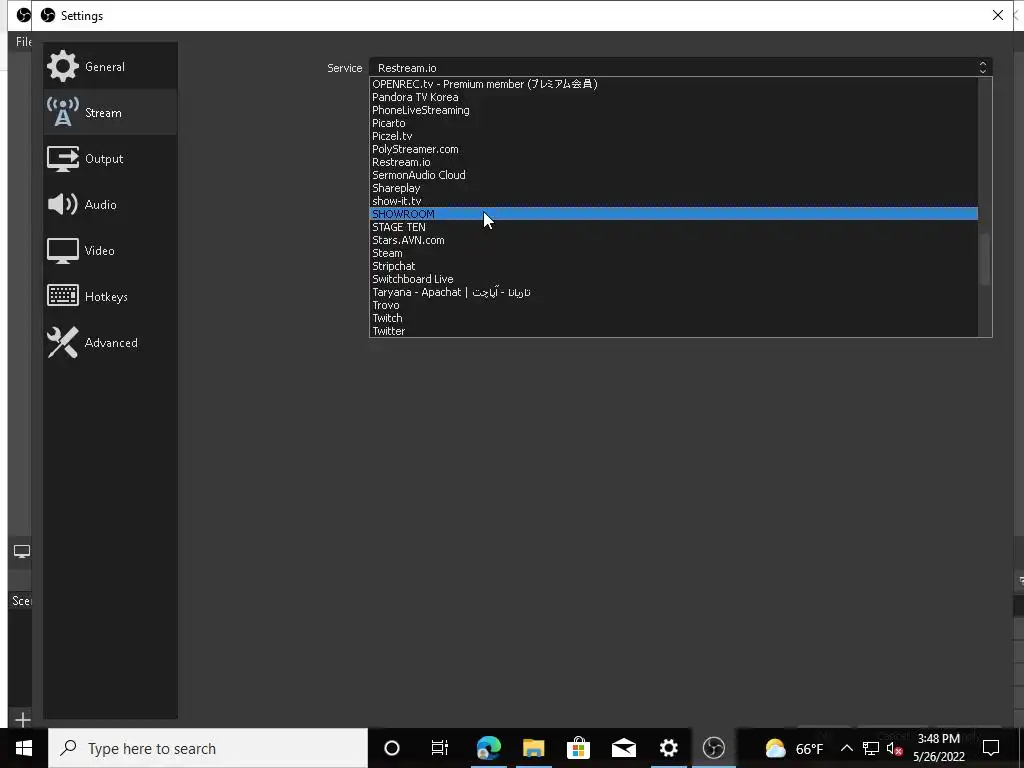
Task: Select the highlighted SHOWROOM entry
Action: point(673,214)
